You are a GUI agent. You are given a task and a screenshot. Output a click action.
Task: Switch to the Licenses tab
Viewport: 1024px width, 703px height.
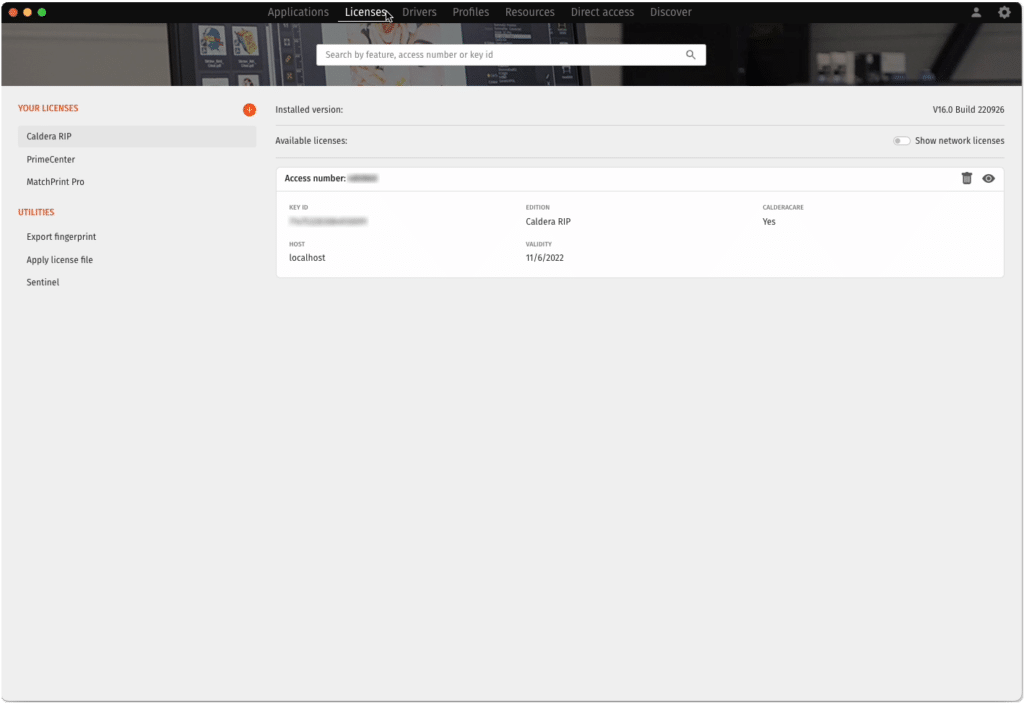point(366,12)
